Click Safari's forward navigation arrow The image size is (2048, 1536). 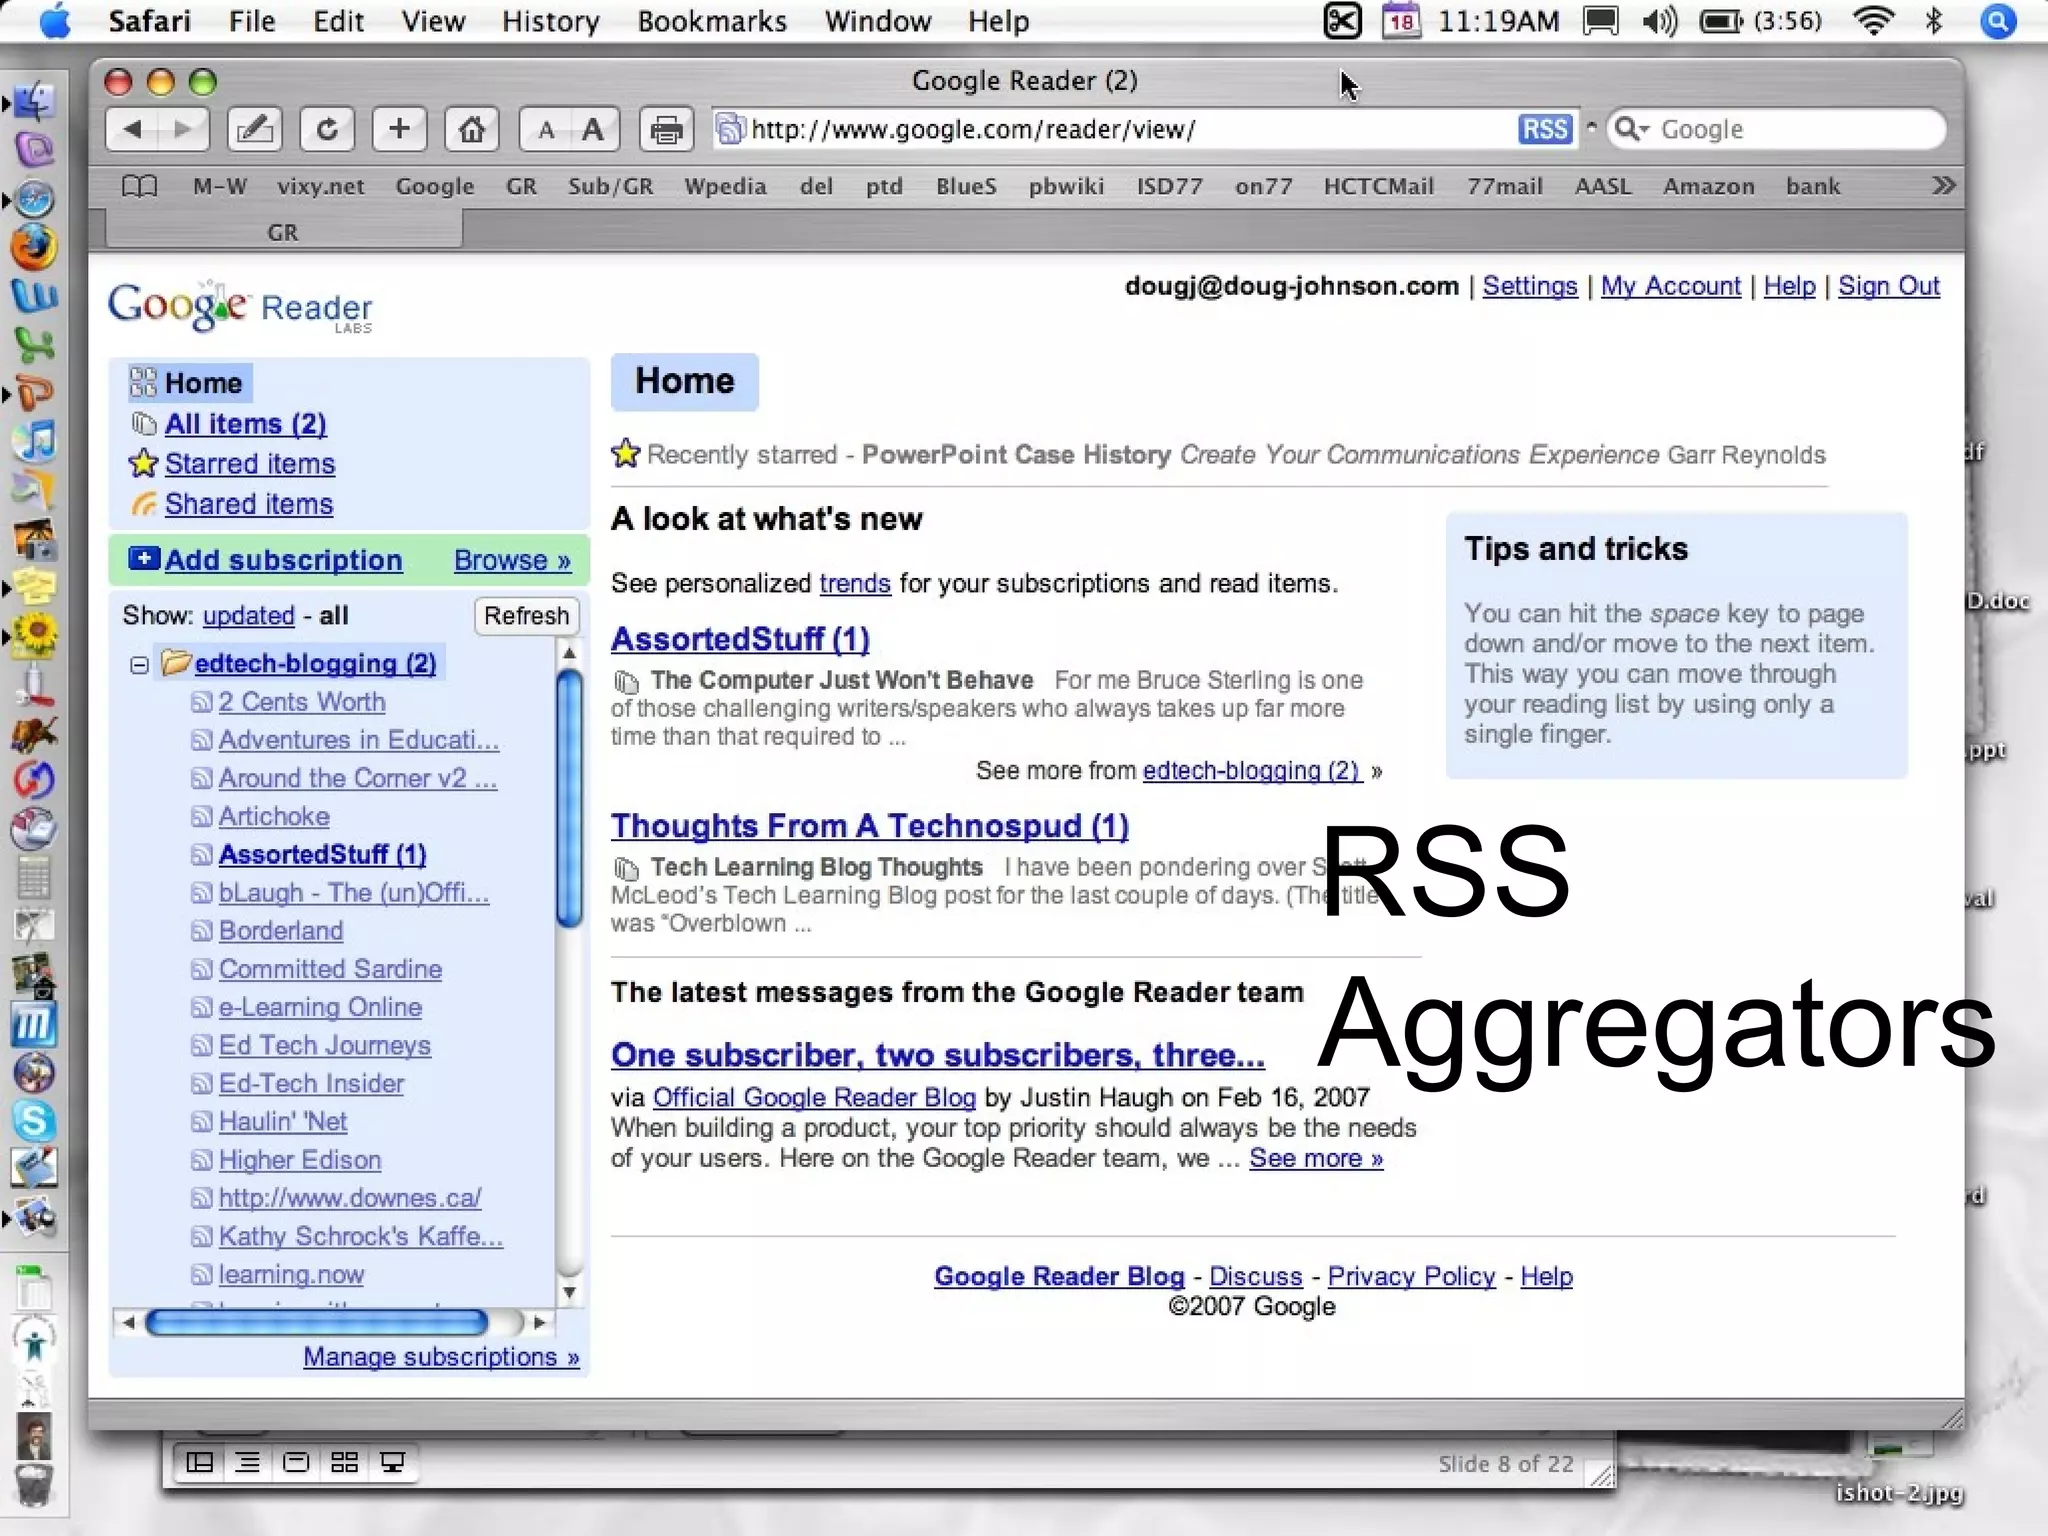point(183,129)
